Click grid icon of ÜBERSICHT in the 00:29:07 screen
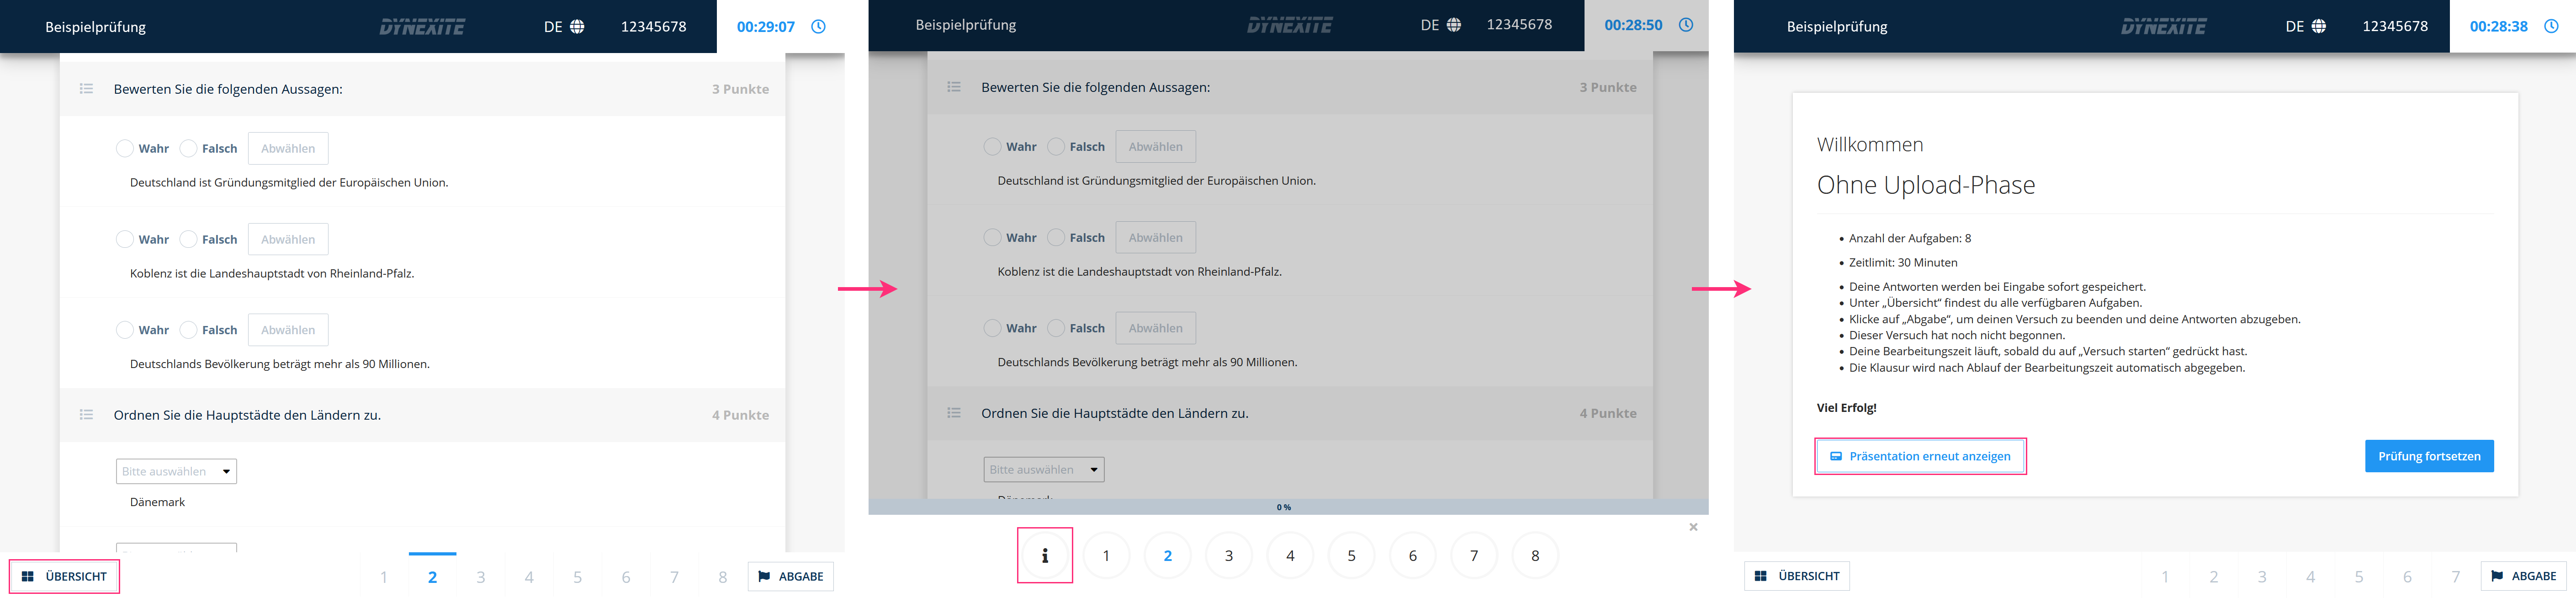2576x598 pixels. click(28, 576)
